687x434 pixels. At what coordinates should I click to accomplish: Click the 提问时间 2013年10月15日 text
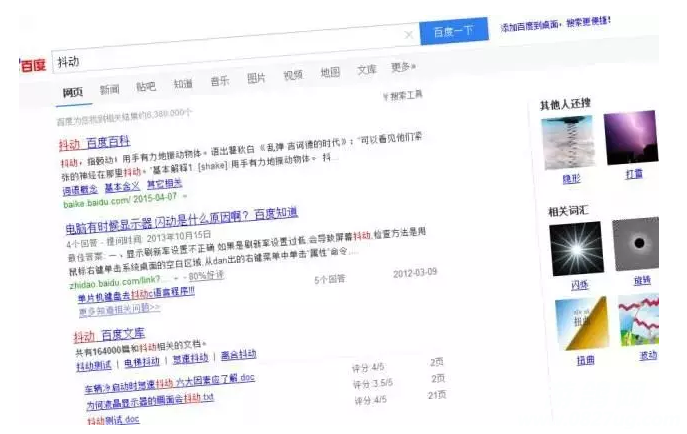[x=159, y=238]
